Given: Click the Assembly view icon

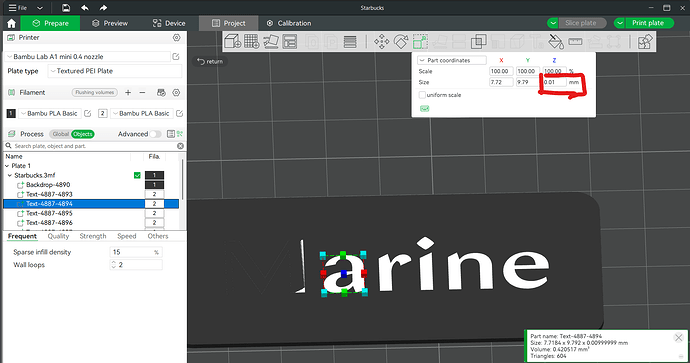Looking at the screenshot, I should tap(645, 42).
